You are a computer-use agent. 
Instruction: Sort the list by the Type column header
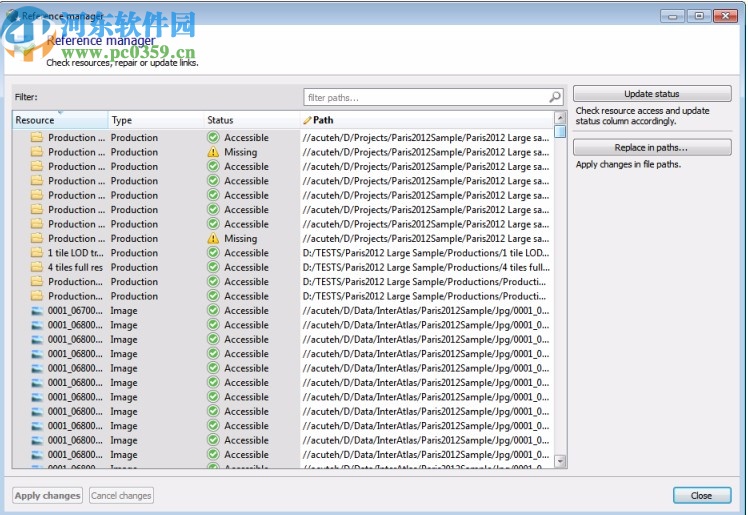pyautogui.click(x=156, y=120)
